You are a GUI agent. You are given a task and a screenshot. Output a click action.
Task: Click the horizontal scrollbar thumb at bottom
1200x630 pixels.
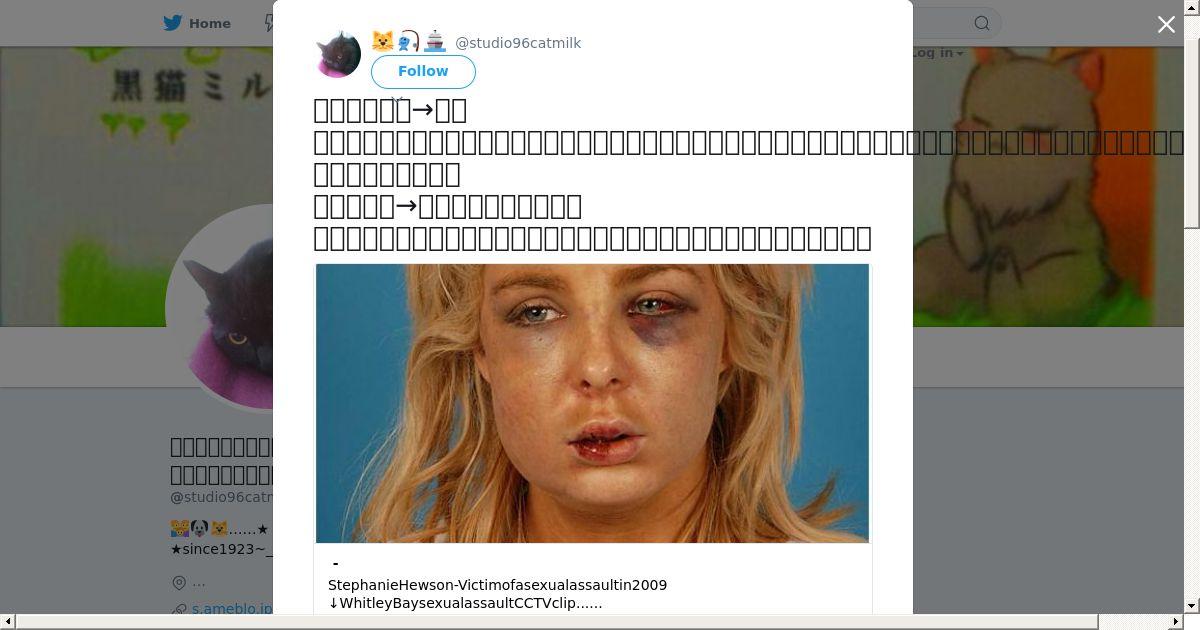point(592,622)
